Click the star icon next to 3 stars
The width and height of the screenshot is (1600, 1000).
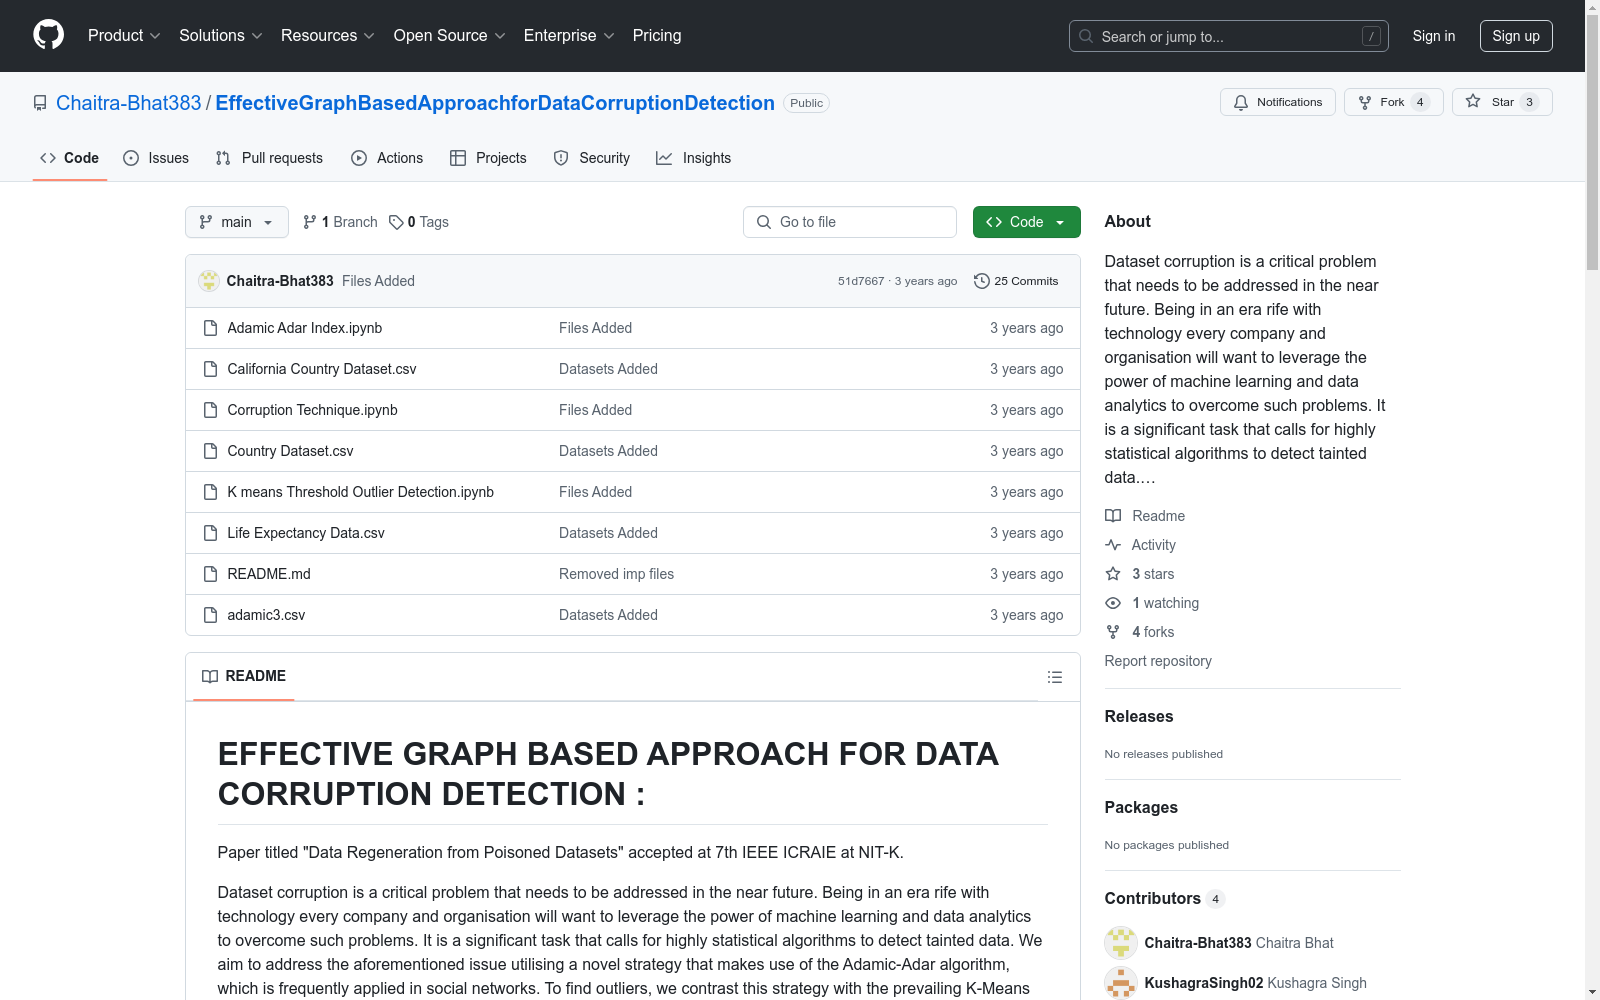[1113, 574]
